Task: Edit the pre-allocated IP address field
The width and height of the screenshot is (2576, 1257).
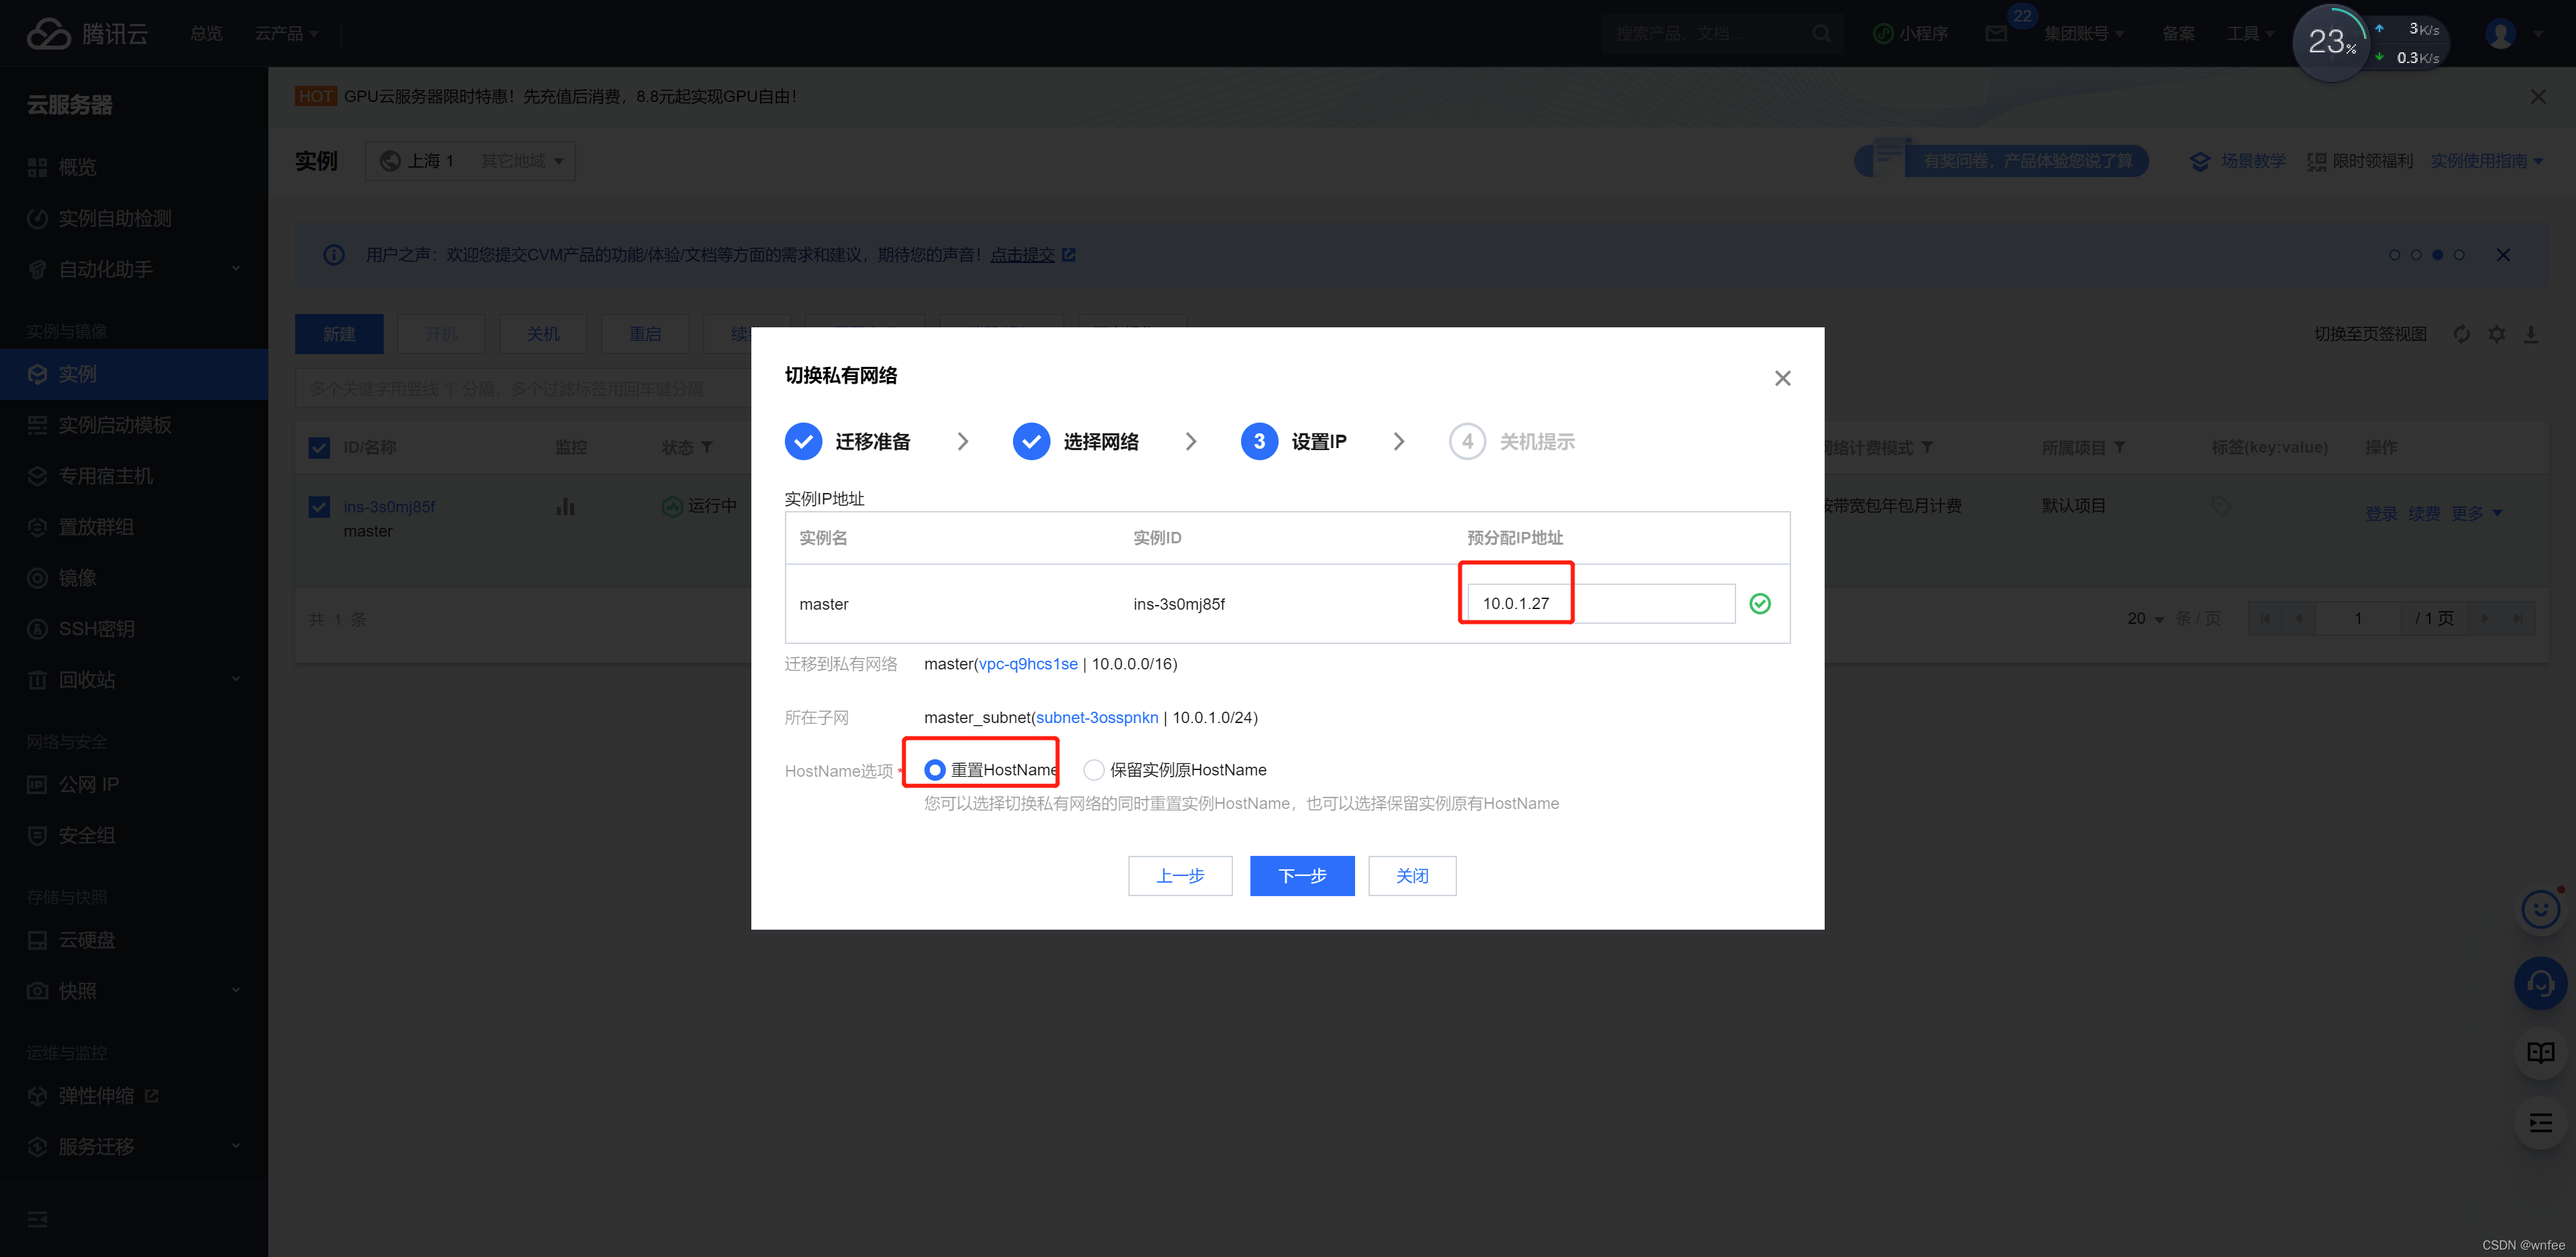Action: point(1601,604)
